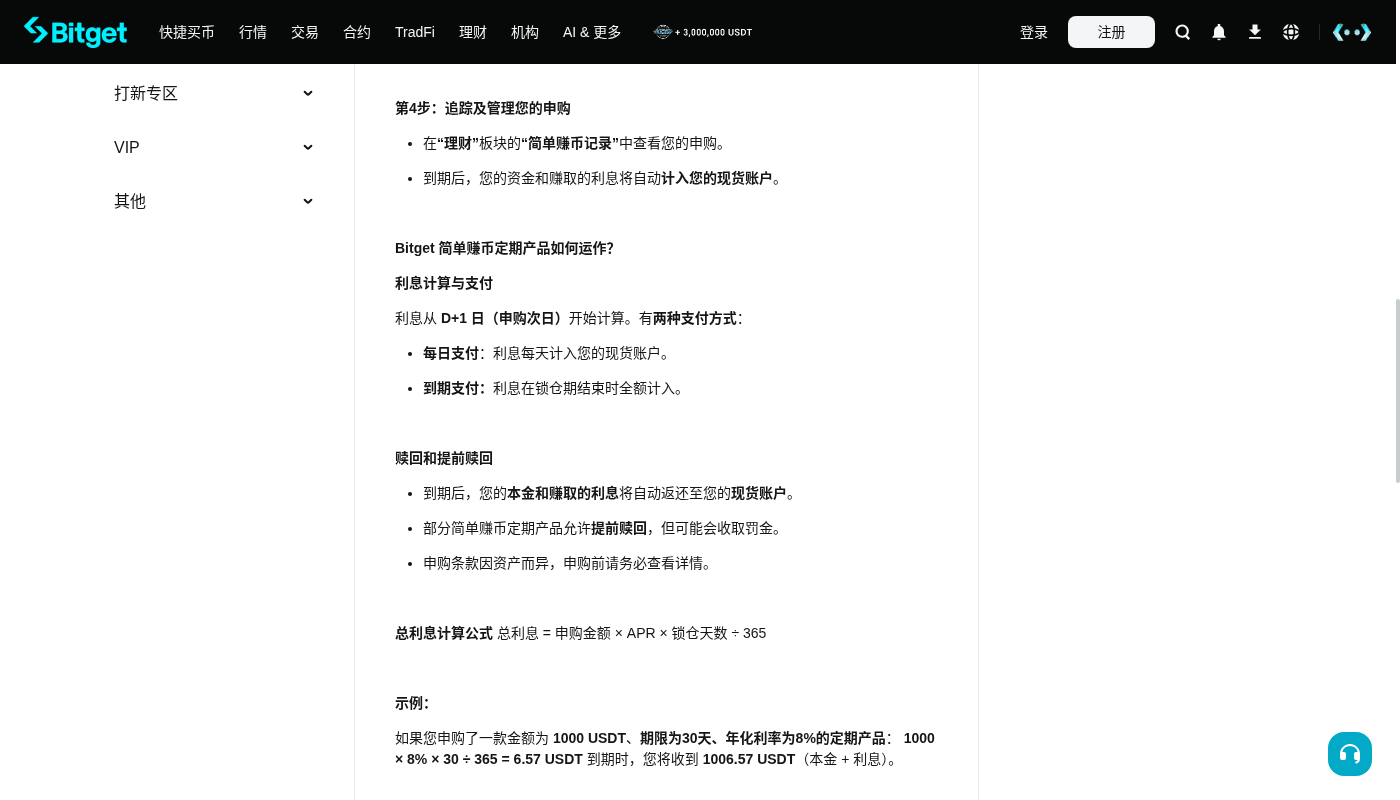
Task: Open notifications bell icon
Action: 1219,32
